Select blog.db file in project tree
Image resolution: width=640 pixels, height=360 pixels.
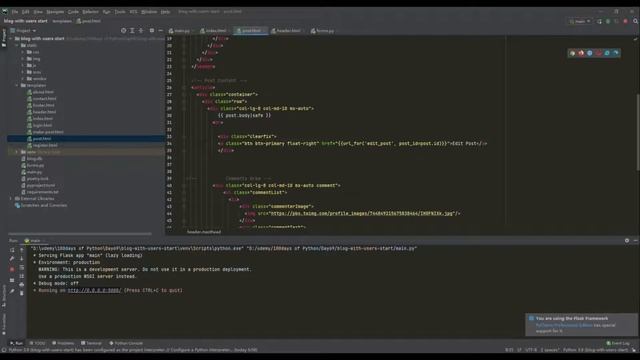(32, 158)
